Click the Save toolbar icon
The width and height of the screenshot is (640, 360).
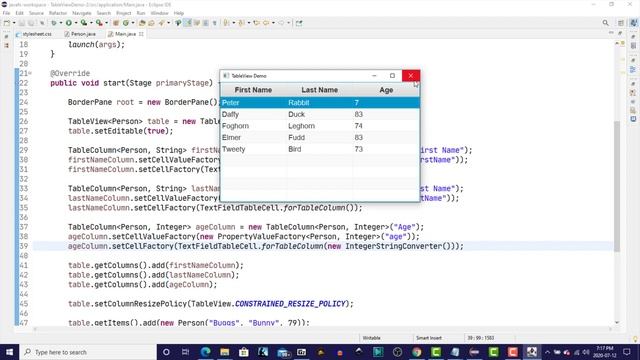coord(22,23)
